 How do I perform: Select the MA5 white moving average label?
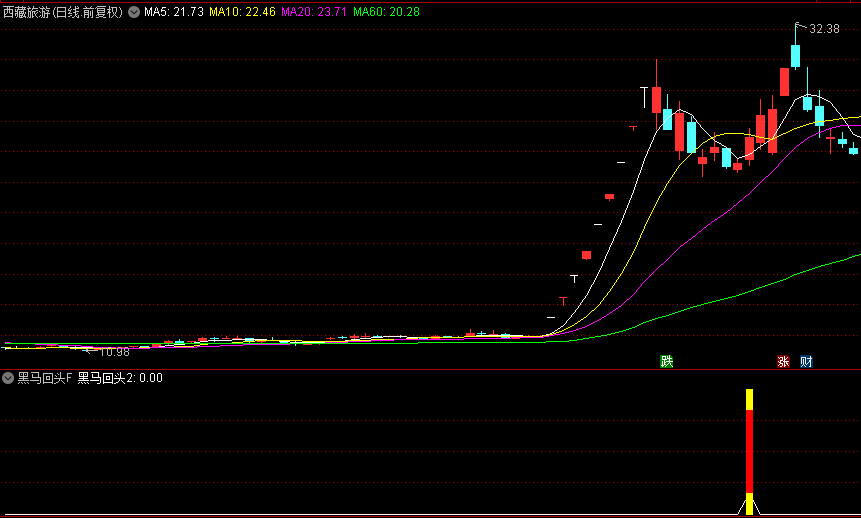click(x=174, y=12)
